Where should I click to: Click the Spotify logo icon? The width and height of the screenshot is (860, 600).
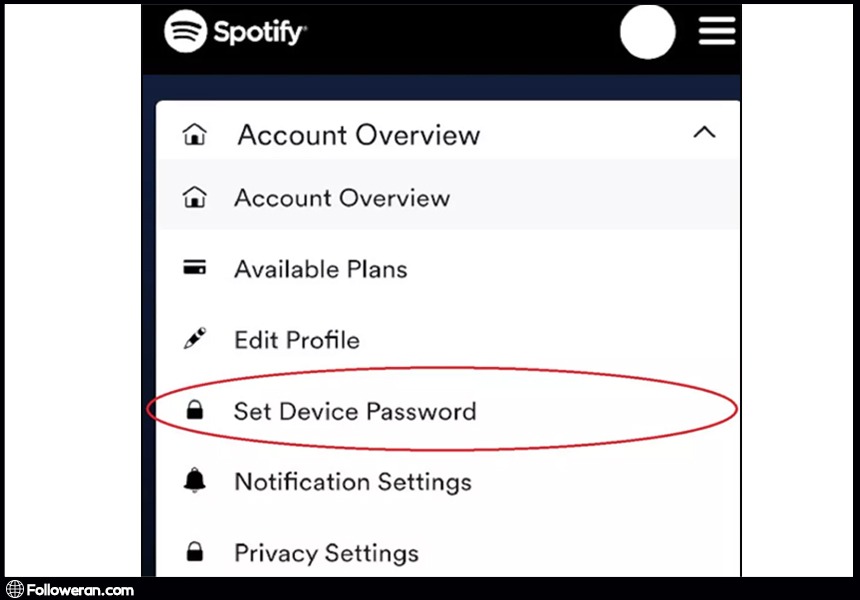(x=185, y=31)
